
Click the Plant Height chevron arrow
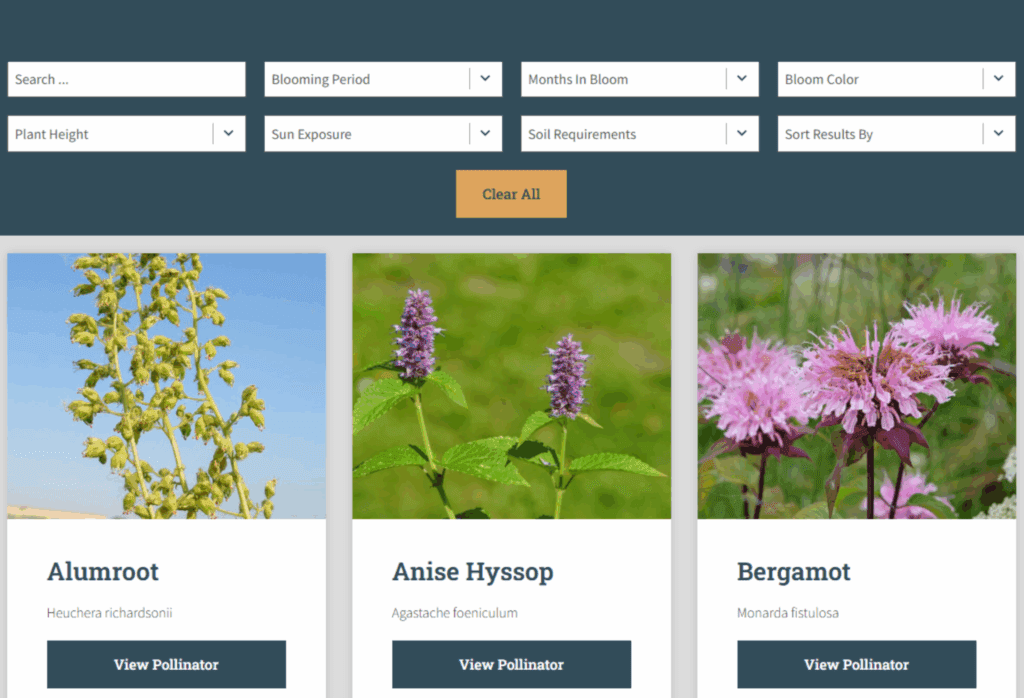(229, 133)
